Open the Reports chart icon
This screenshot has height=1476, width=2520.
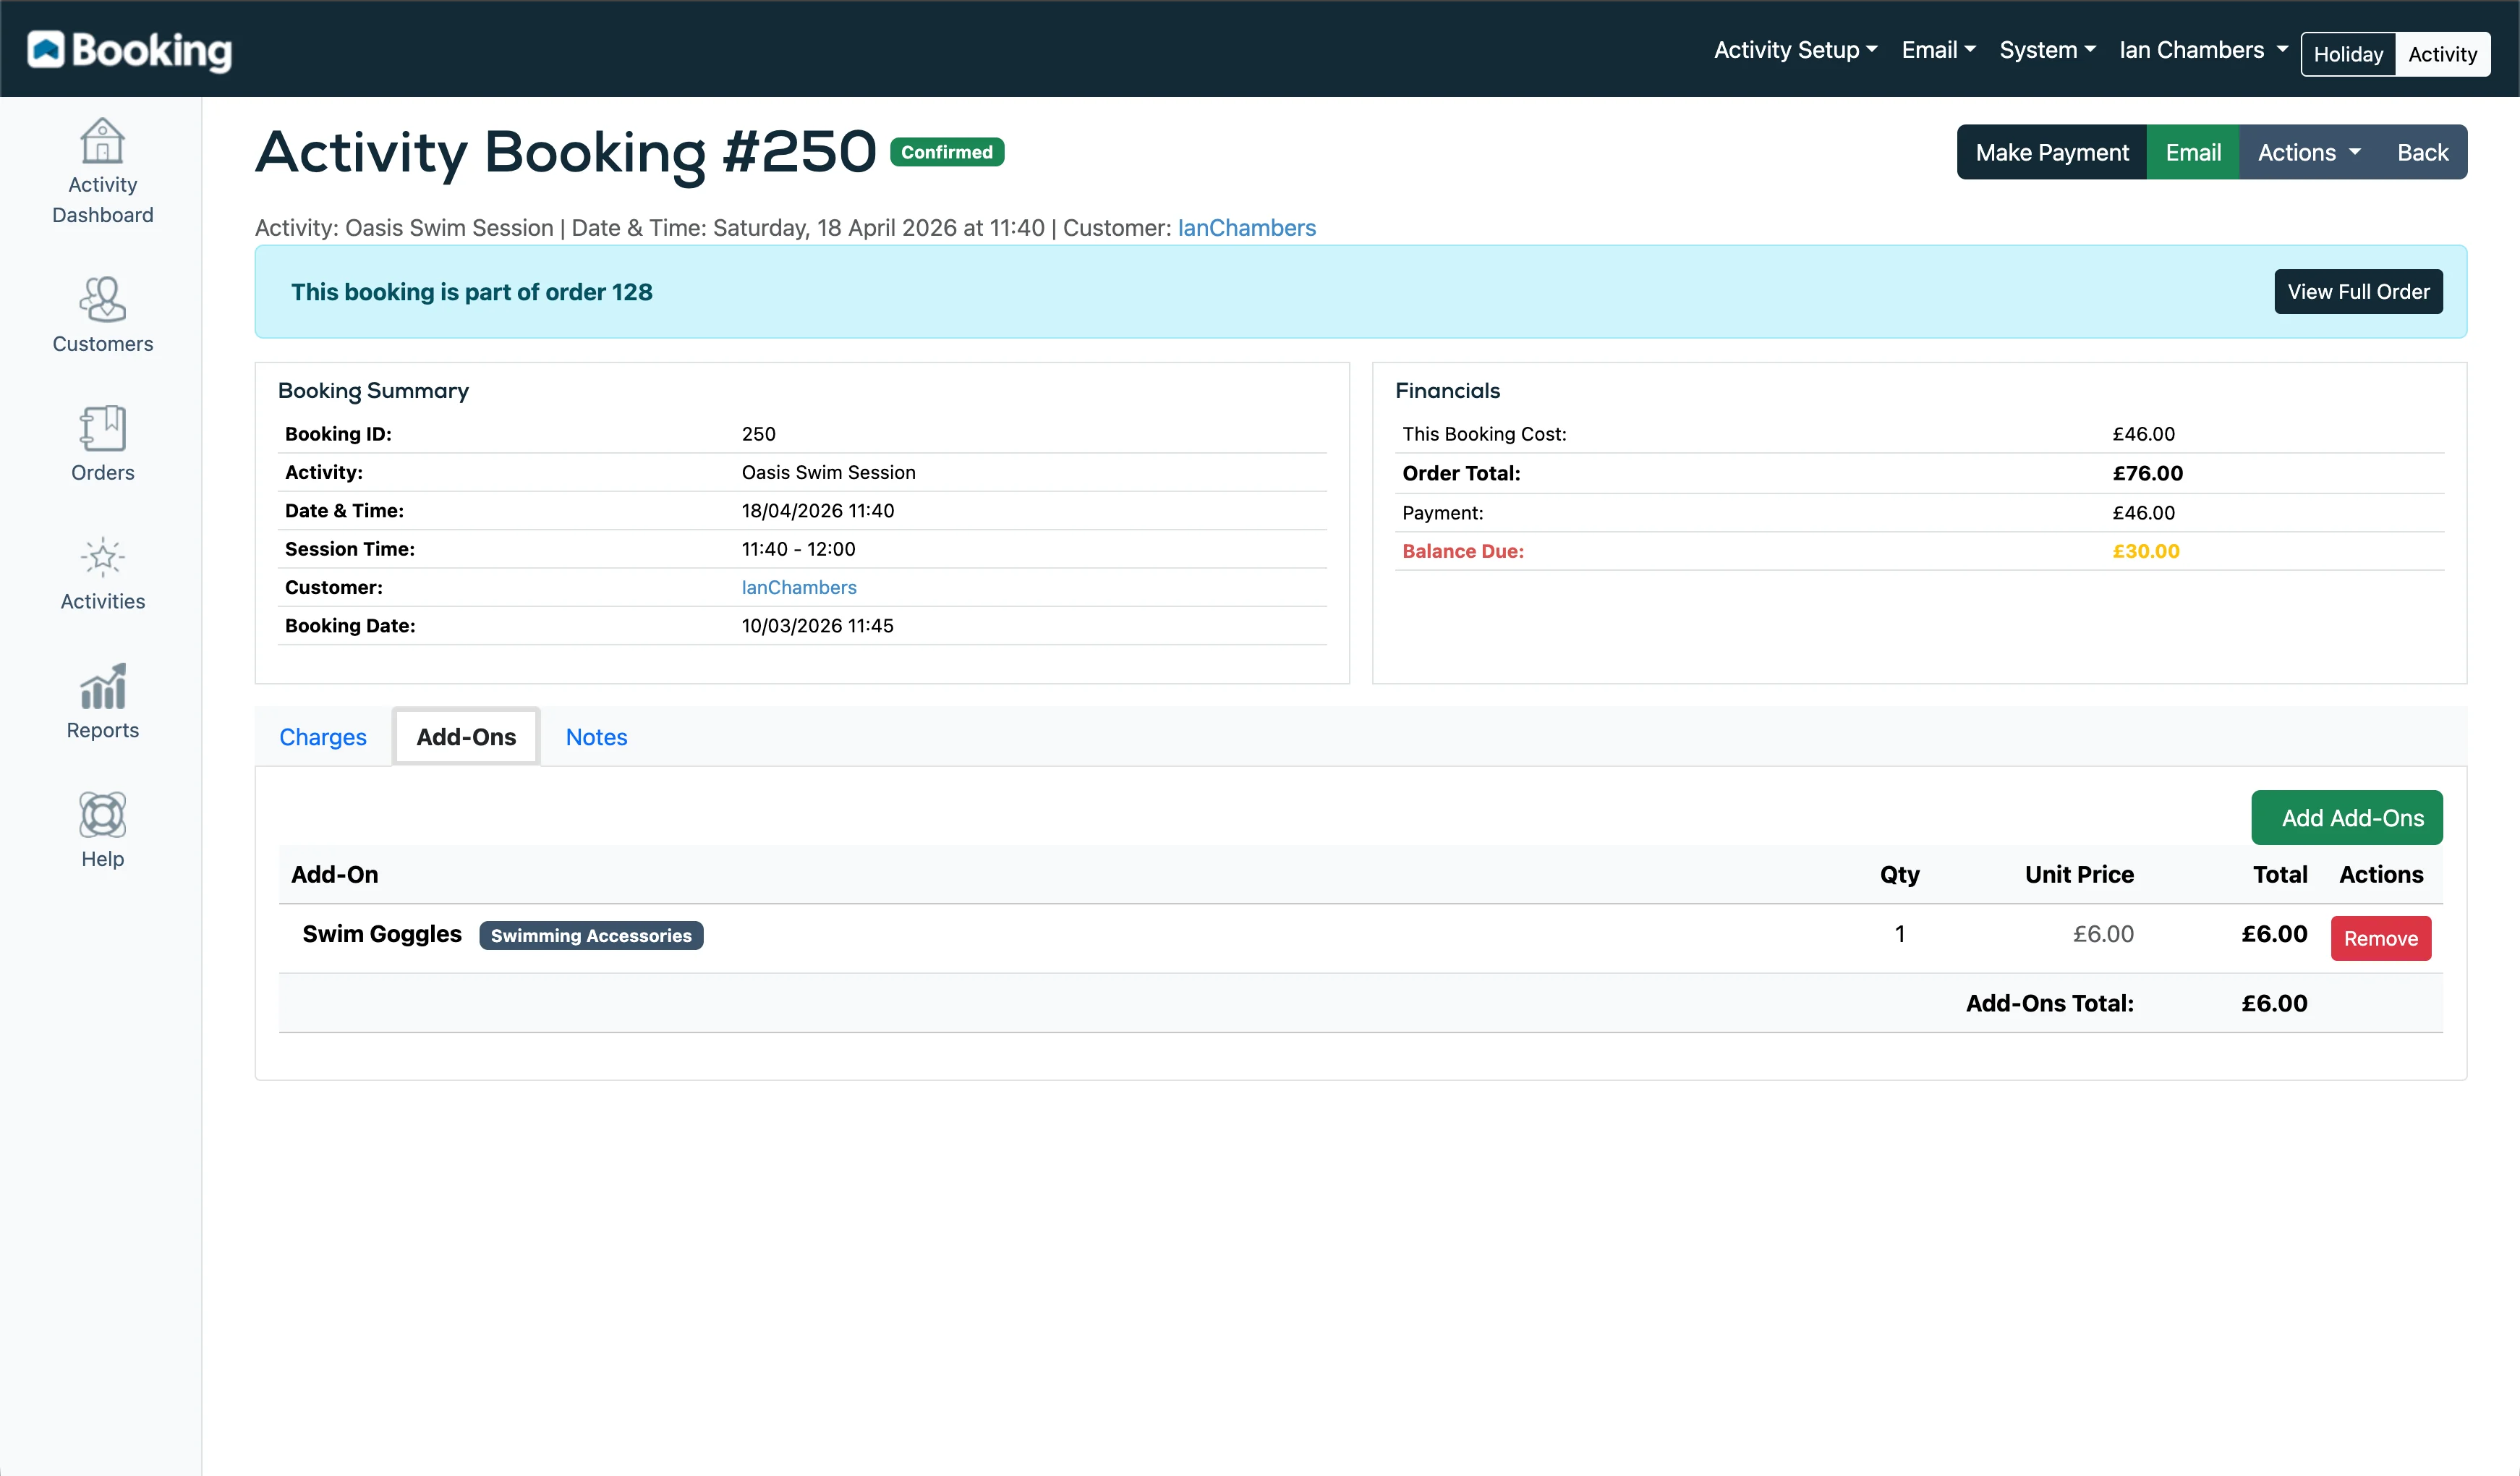[102, 686]
